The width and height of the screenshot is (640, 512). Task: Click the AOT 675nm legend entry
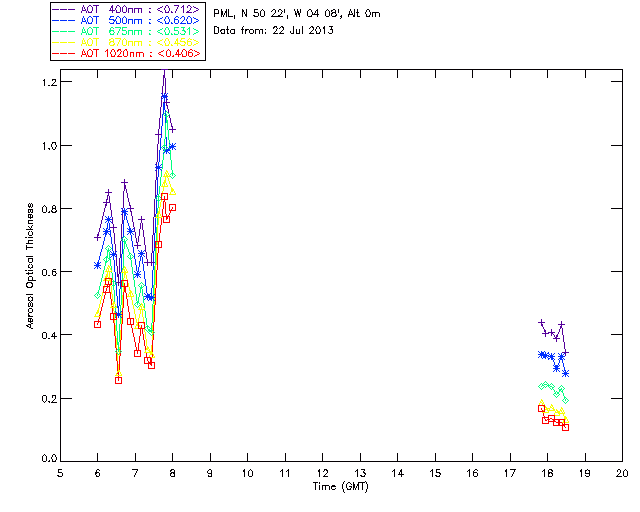click(x=127, y=31)
